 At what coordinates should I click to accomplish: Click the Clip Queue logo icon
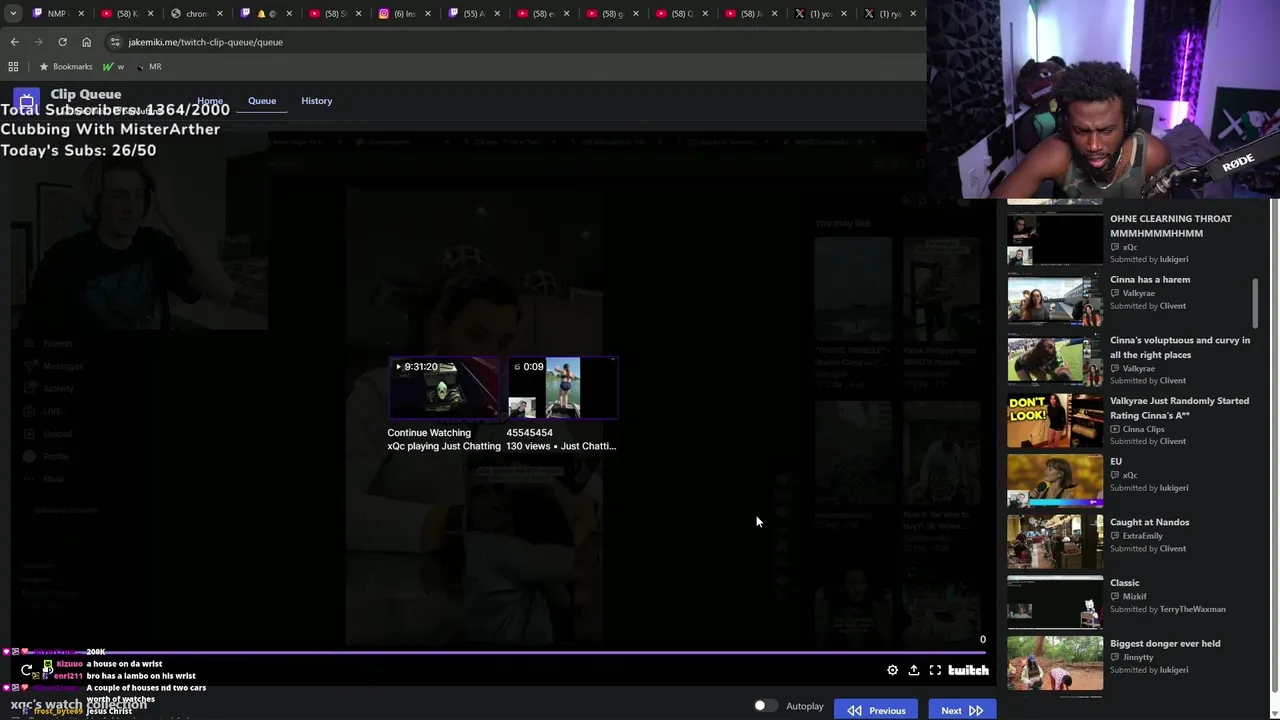[27, 101]
